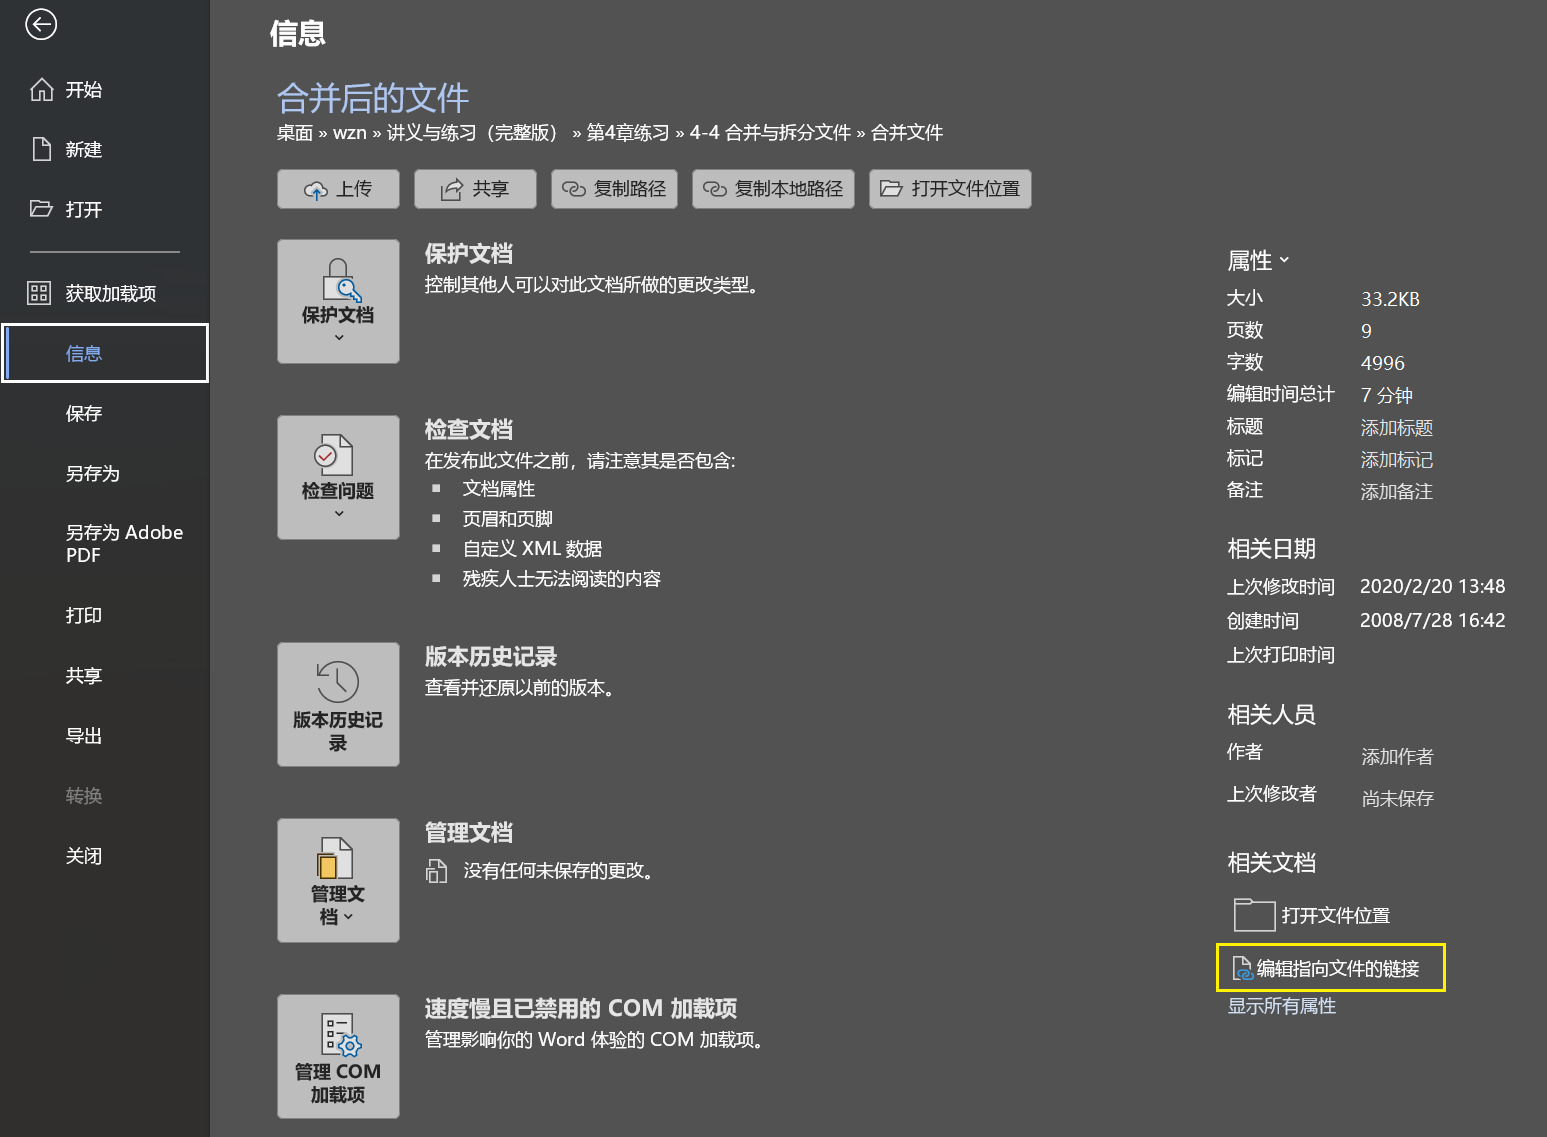
Task: Click the 2008/7/28 16:42 created time
Action: (1432, 621)
